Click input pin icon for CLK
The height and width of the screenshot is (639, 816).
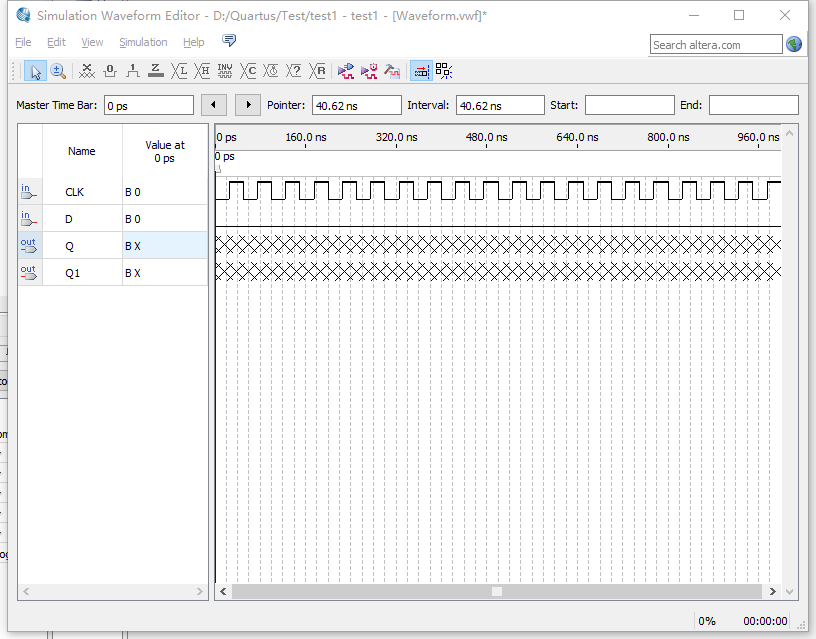point(29,191)
